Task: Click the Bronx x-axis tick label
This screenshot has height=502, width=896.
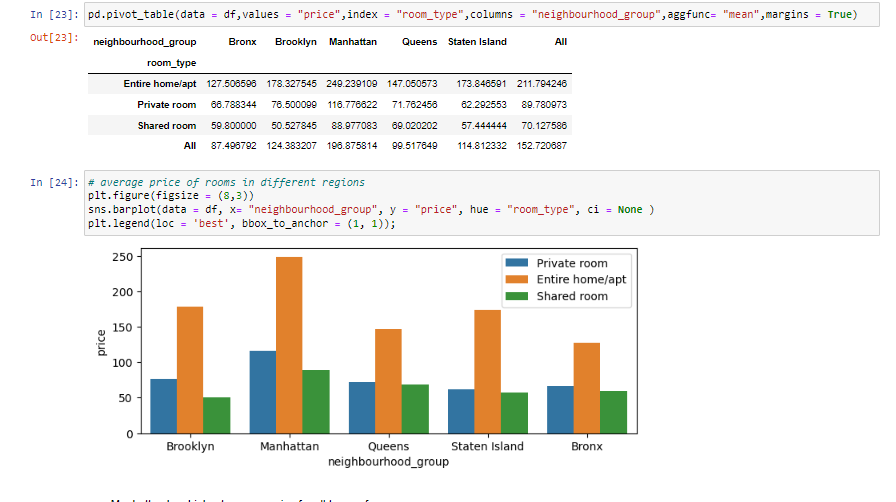Action: tap(587, 447)
